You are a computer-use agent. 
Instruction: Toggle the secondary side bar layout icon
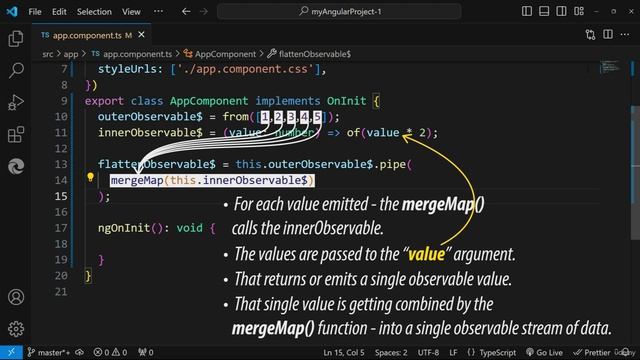pyautogui.click(x=561, y=11)
